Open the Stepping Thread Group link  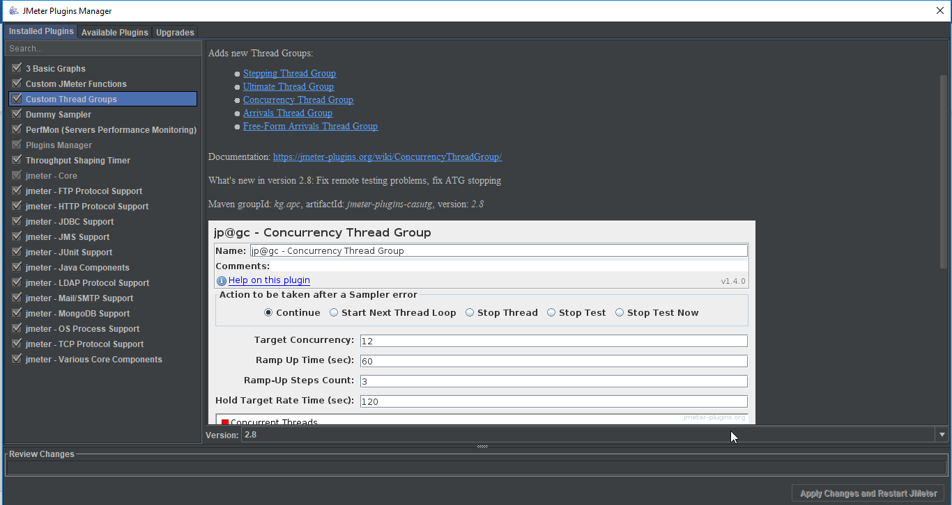pos(290,73)
